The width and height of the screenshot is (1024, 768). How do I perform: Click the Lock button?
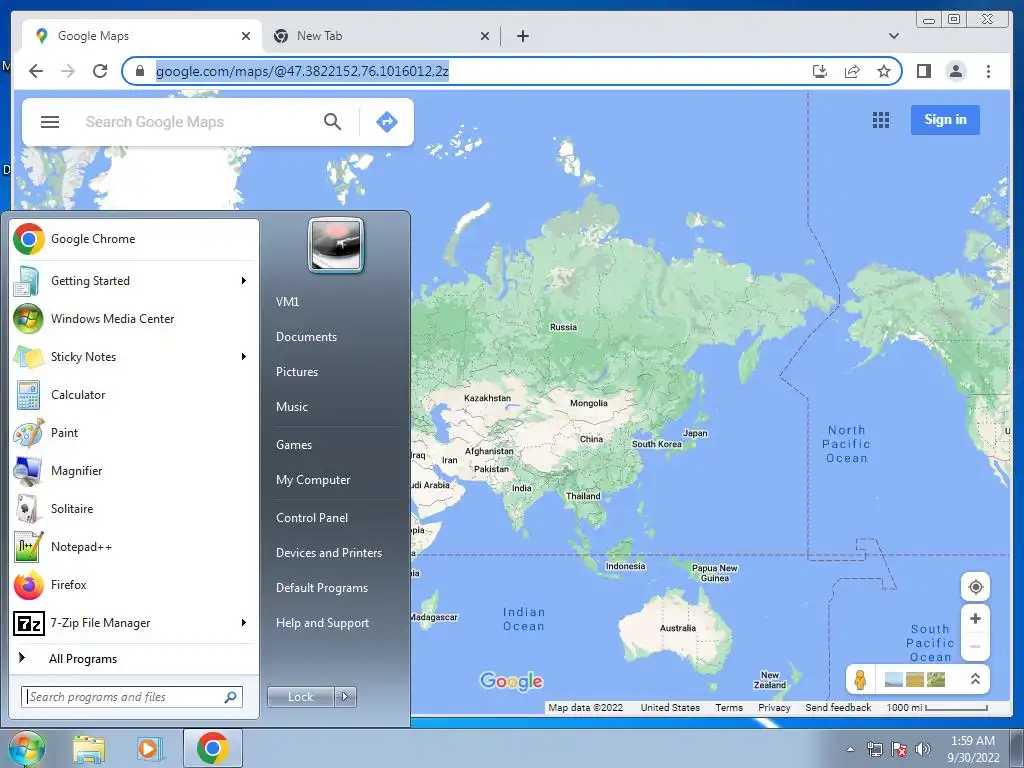[x=300, y=697]
